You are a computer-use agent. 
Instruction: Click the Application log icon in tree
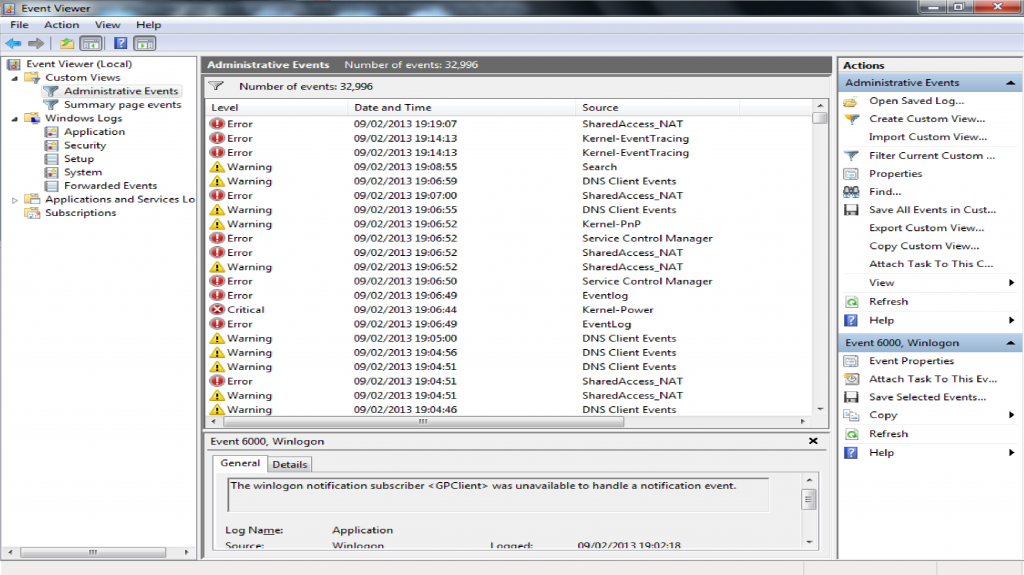(52, 131)
